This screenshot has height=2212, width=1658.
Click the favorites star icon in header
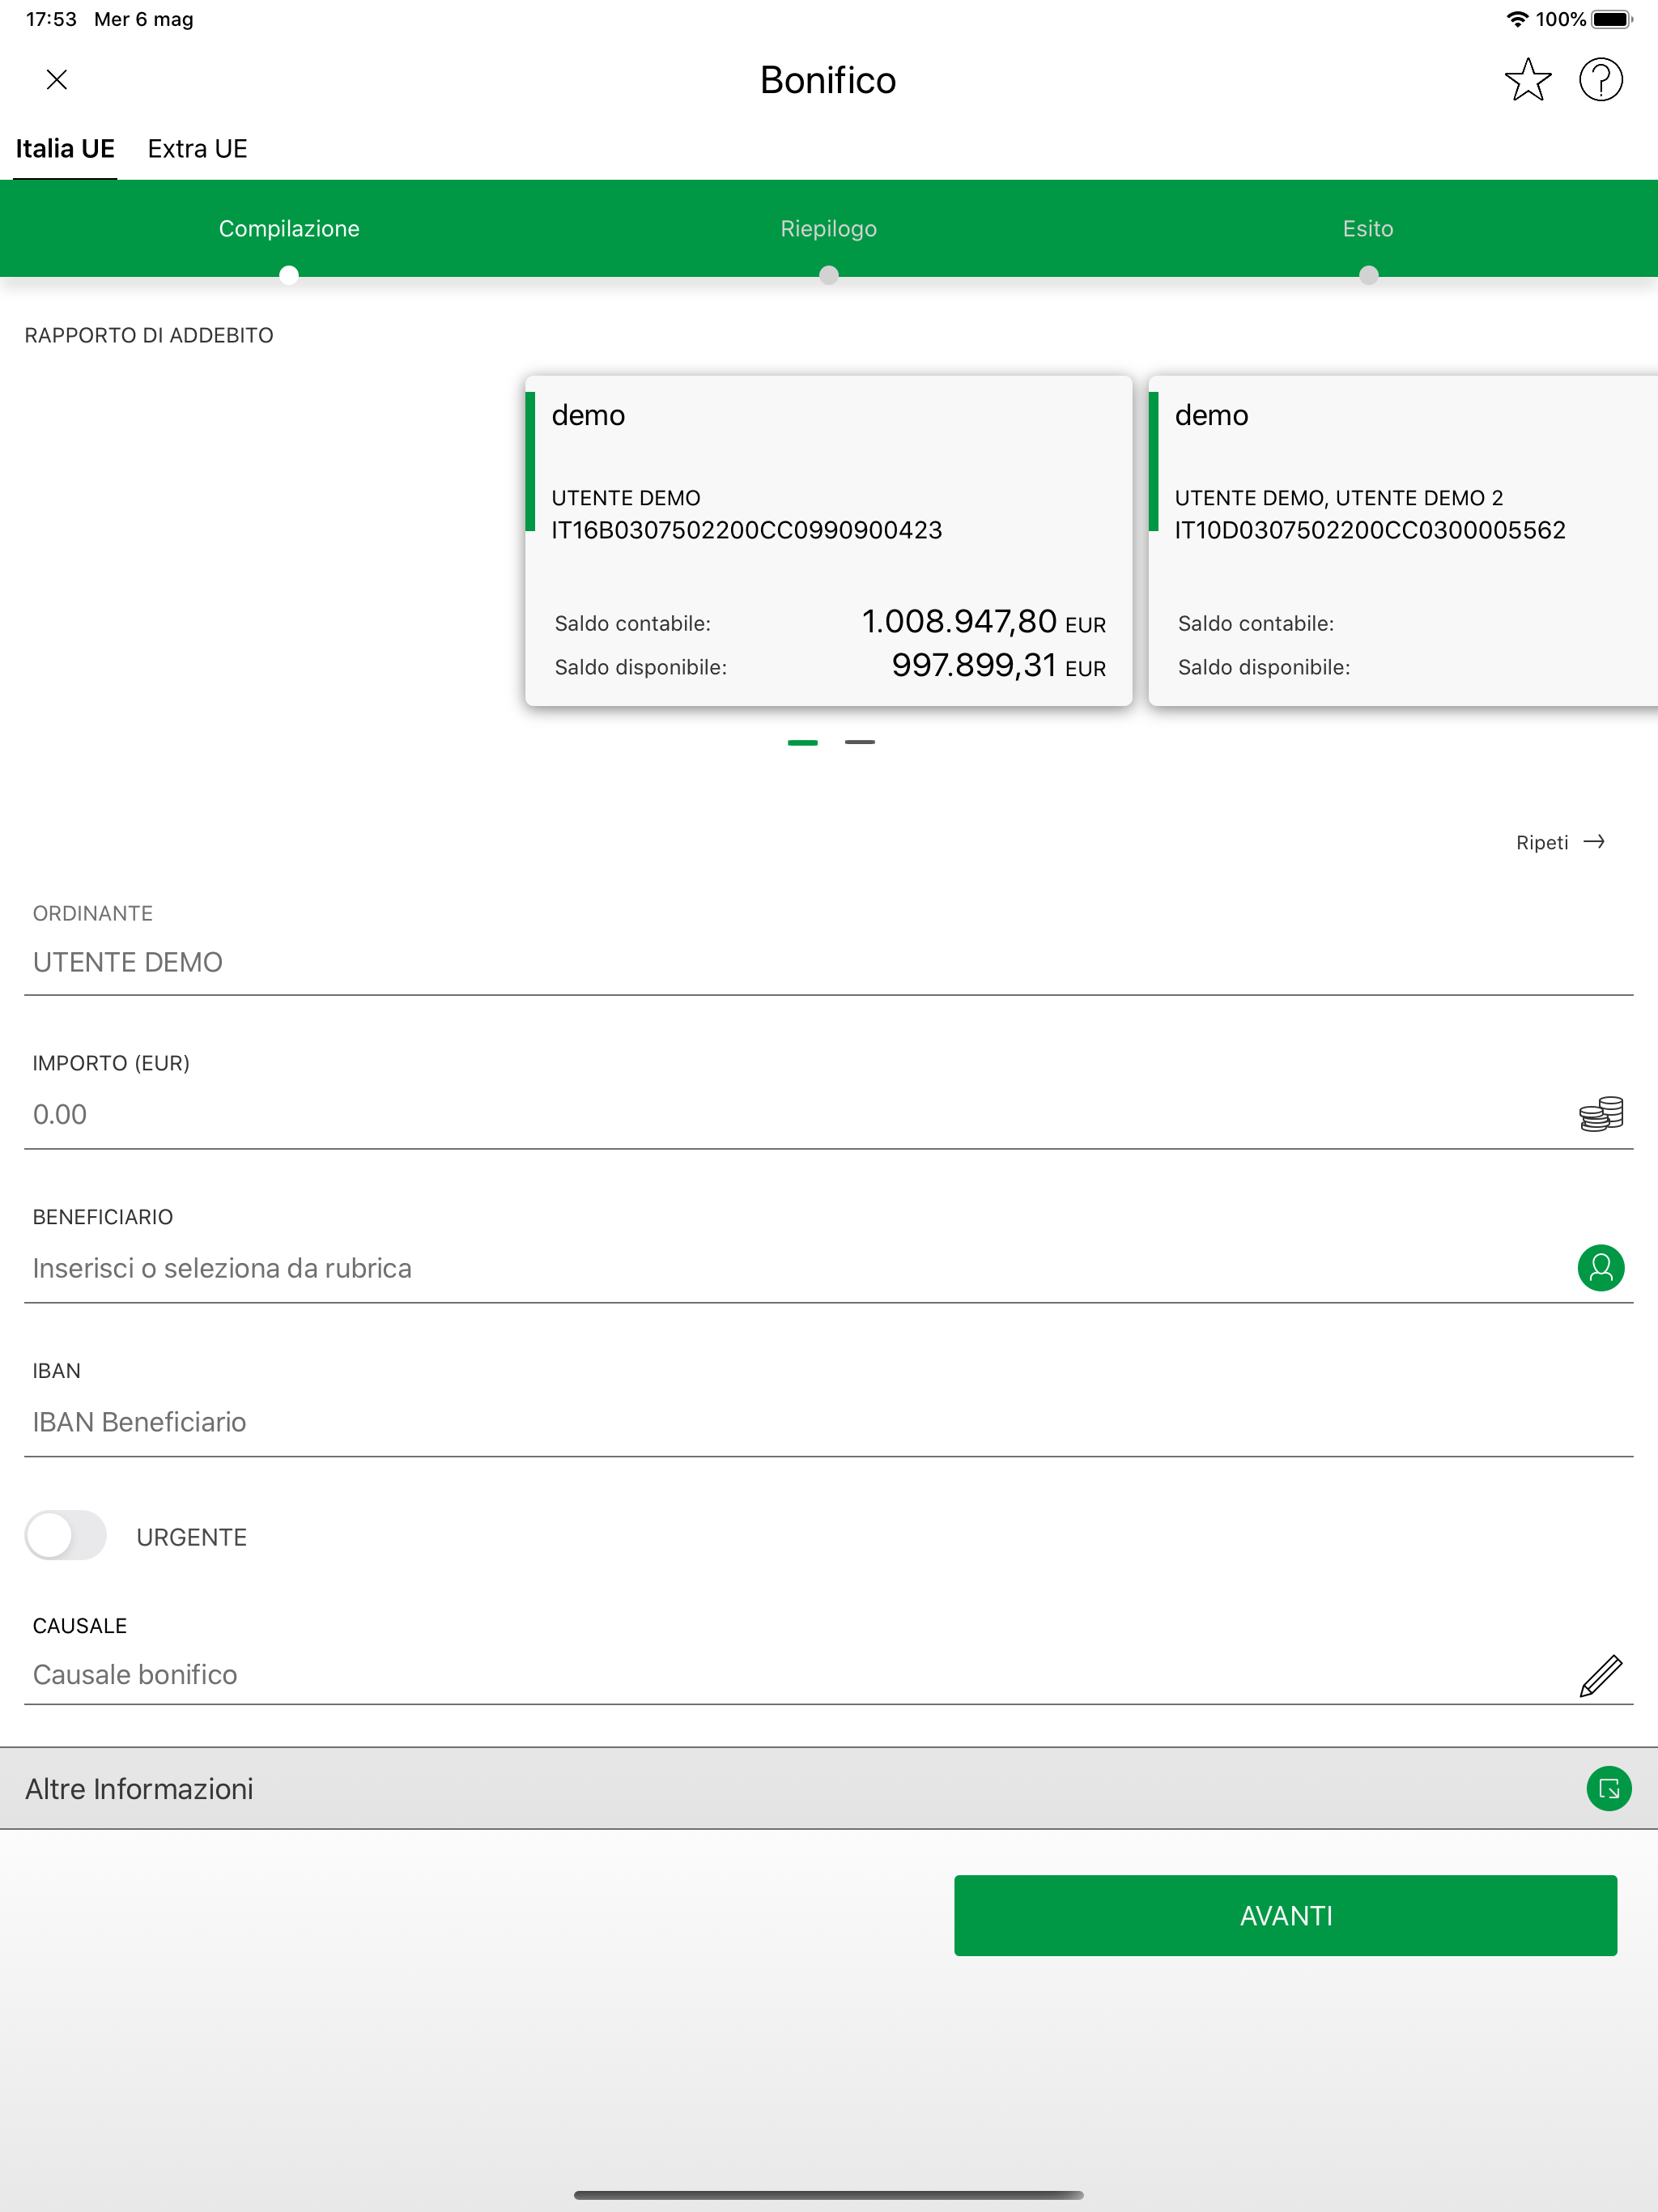[x=1527, y=80]
